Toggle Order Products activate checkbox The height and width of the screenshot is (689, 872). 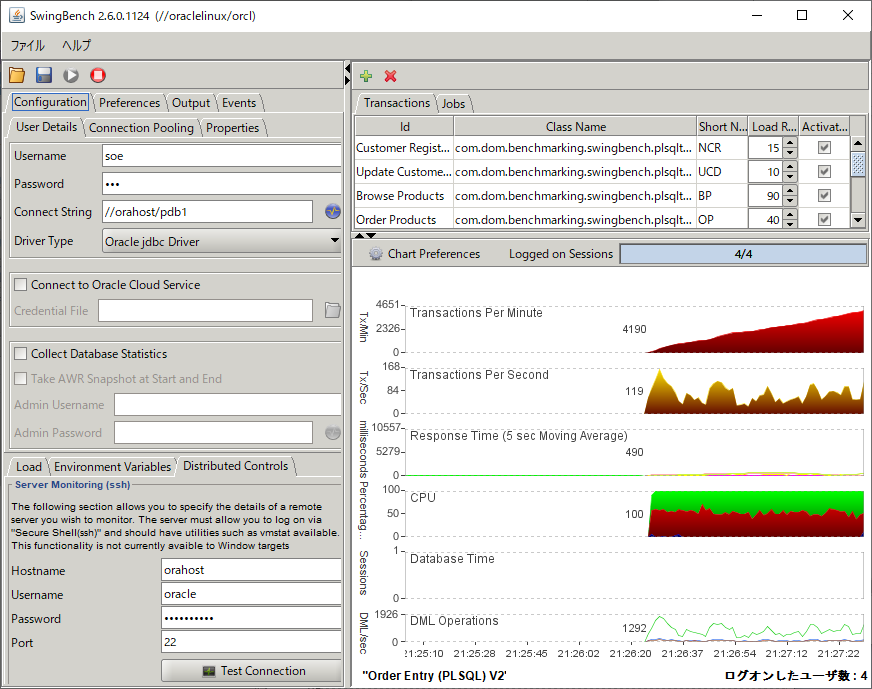pyautogui.click(x=824, y=219)
